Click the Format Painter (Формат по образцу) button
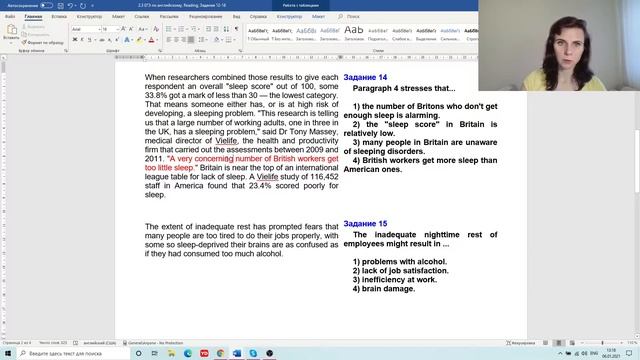The width and height of the screenshot is (640, 360). pyautogui.click(x=42, y=42)
